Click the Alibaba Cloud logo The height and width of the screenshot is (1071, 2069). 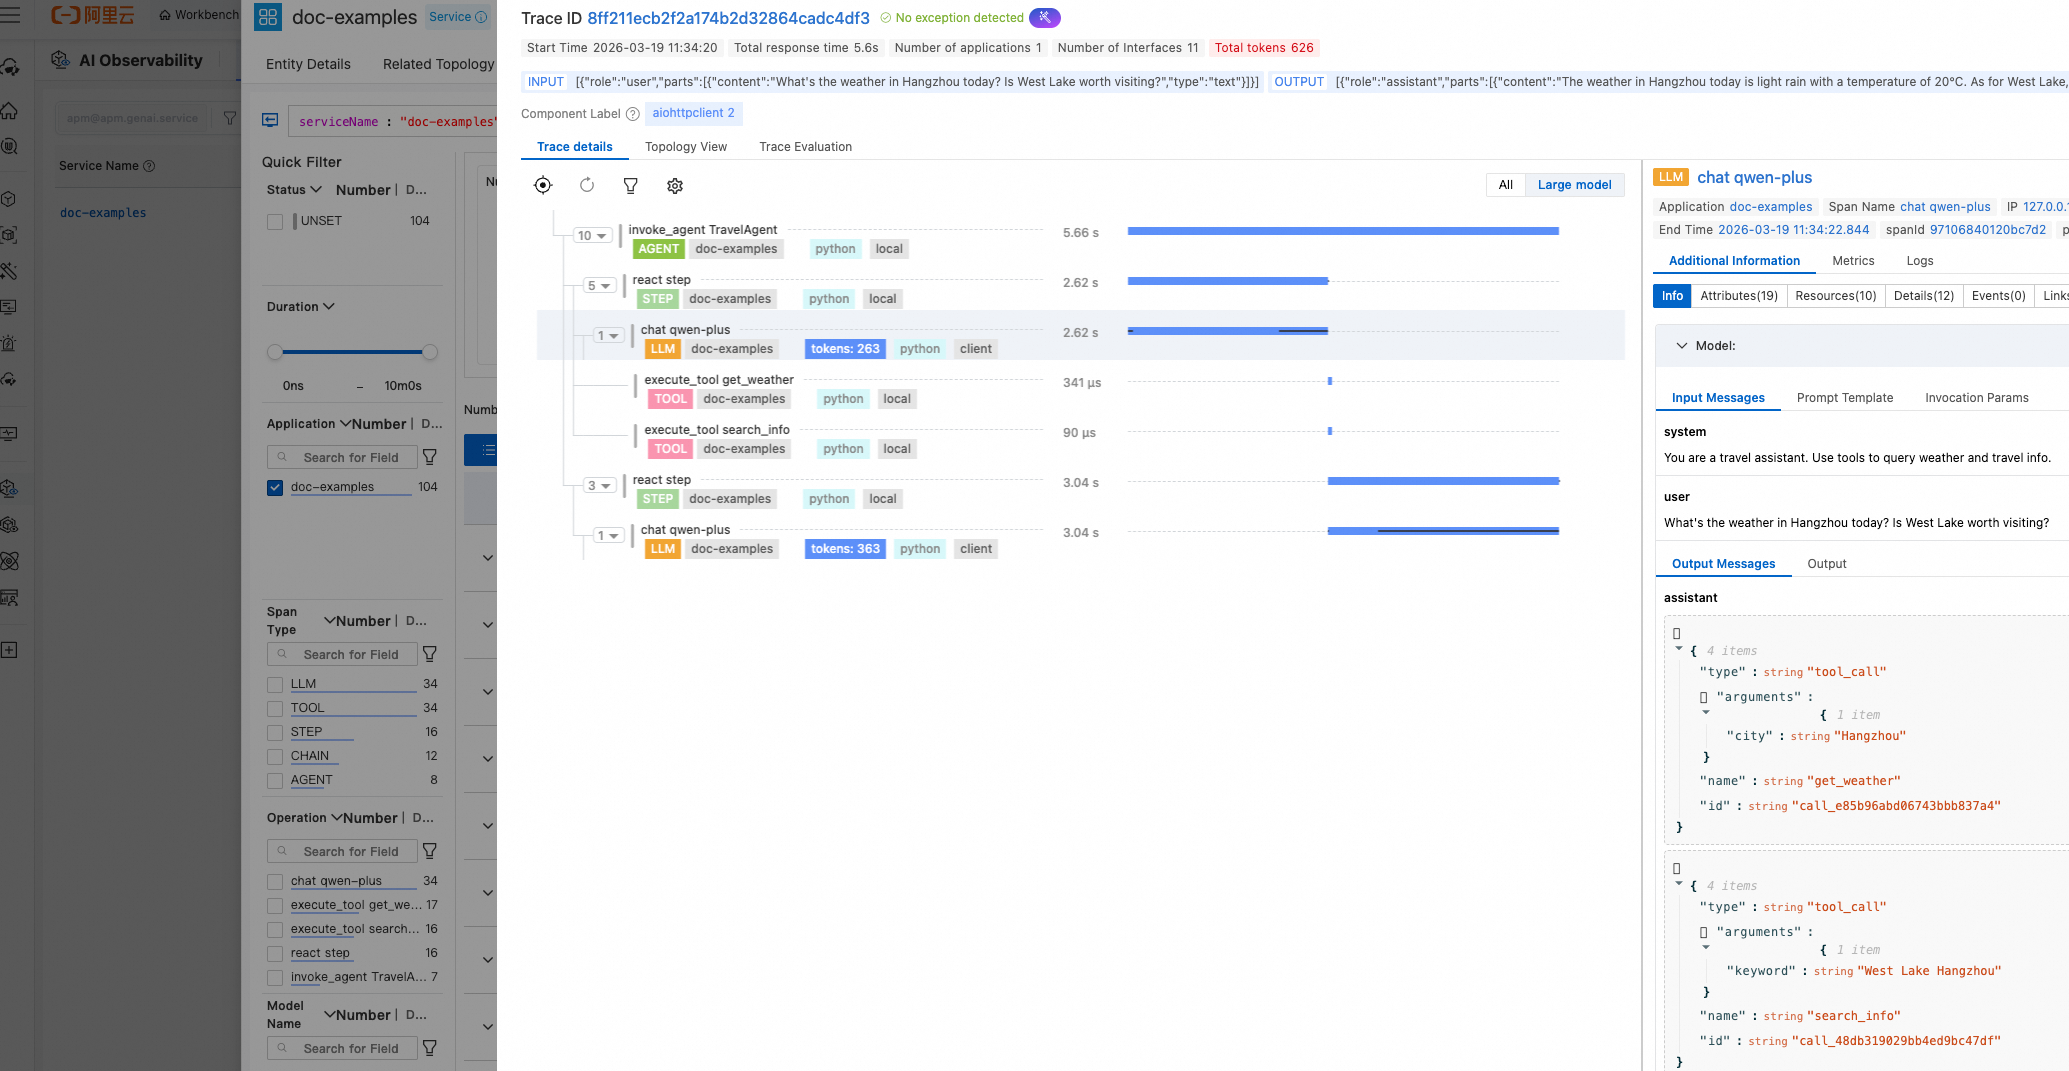tap(93, 15)
